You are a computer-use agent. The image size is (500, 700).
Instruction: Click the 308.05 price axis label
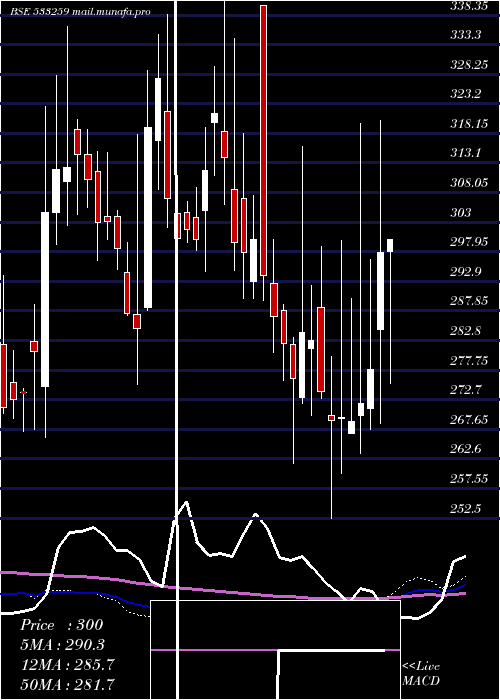[x=468, y=183]
